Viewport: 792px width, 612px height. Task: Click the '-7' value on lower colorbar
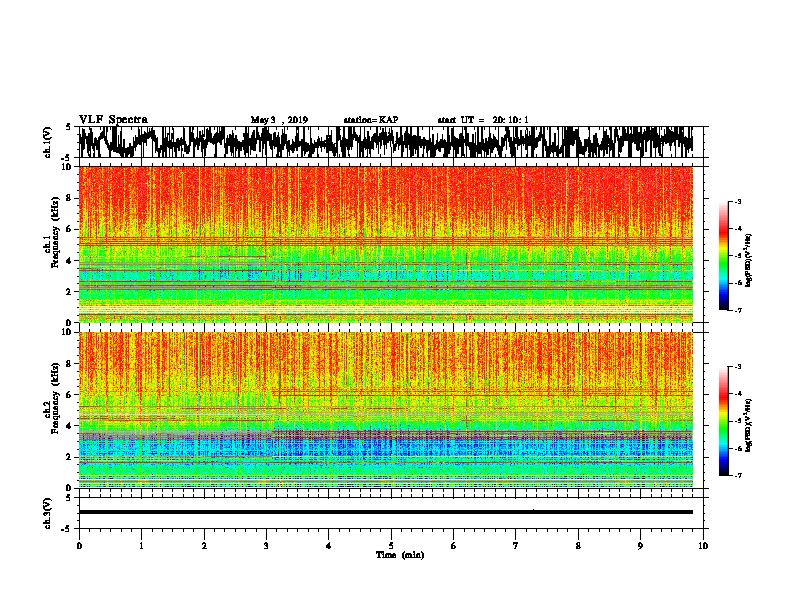pos(737,475)
